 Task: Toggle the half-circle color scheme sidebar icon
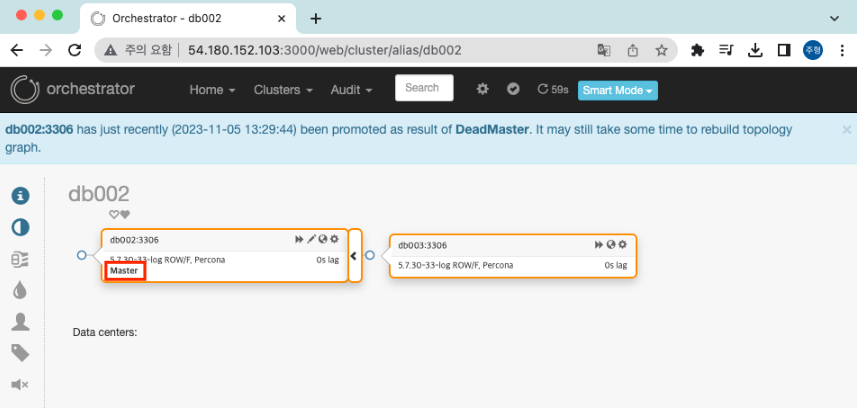[x=20, y=228]
